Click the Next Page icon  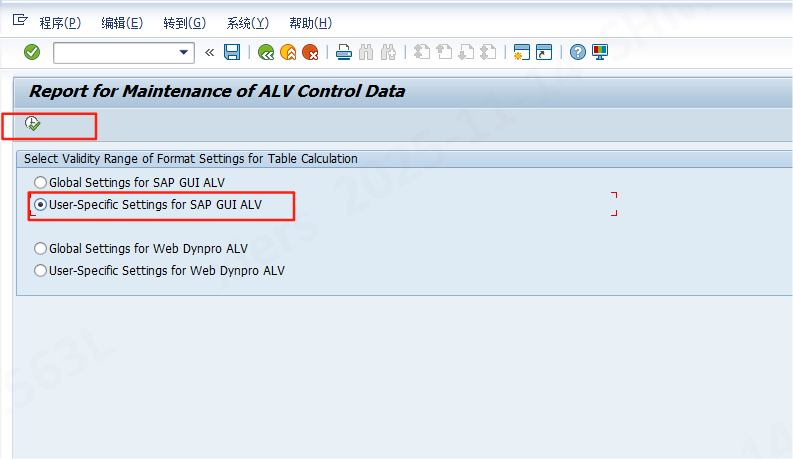coord(466,52)
